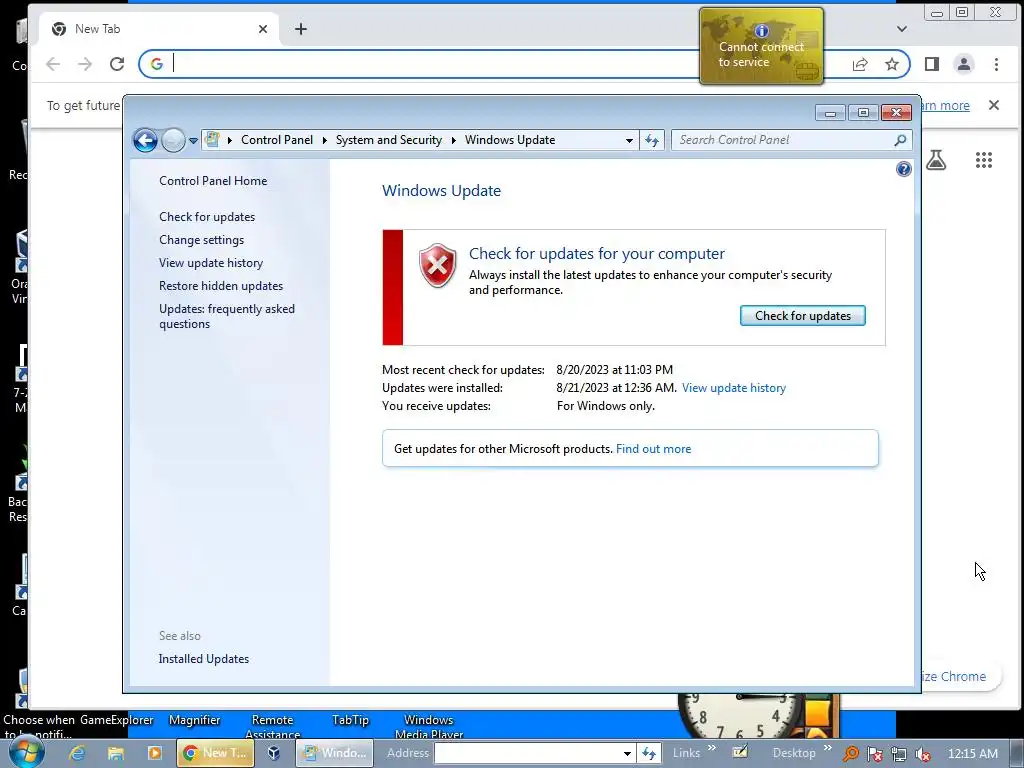Open previous locations dropdown in address bar

(x=629, y=140)
